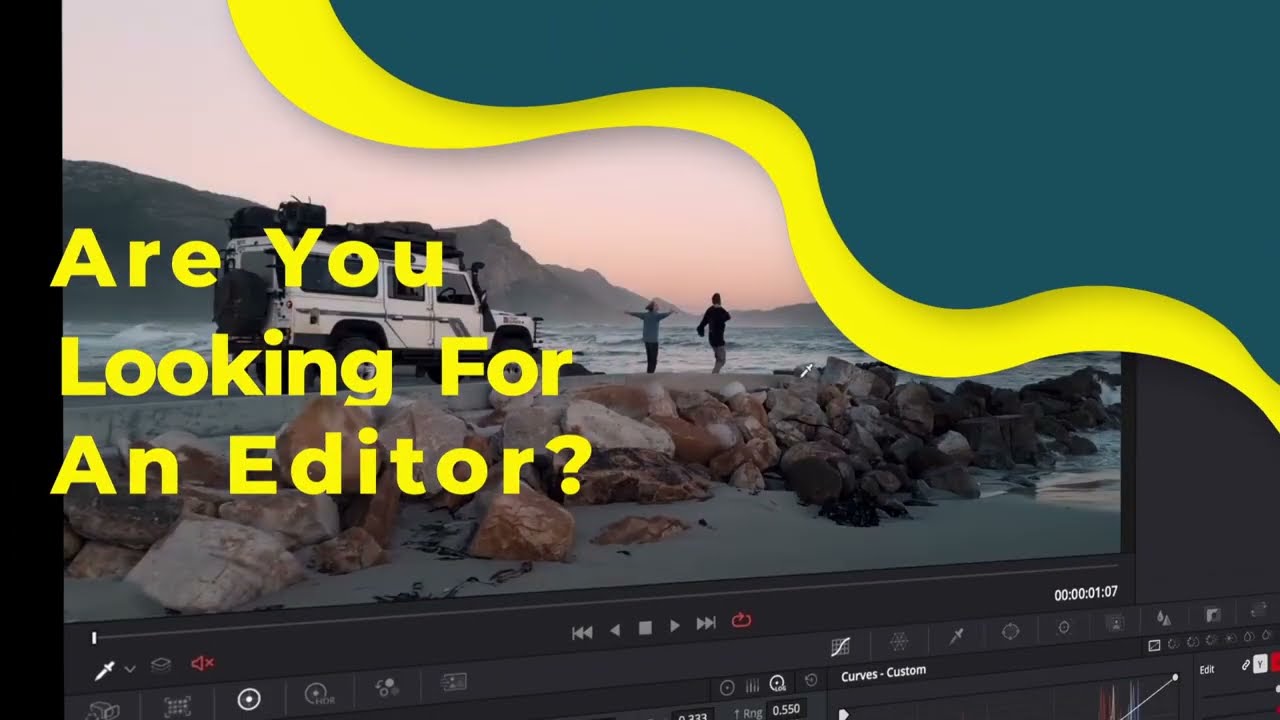Screen dimensions: 1280x720
Task: Stop playback
Action: 645,628
